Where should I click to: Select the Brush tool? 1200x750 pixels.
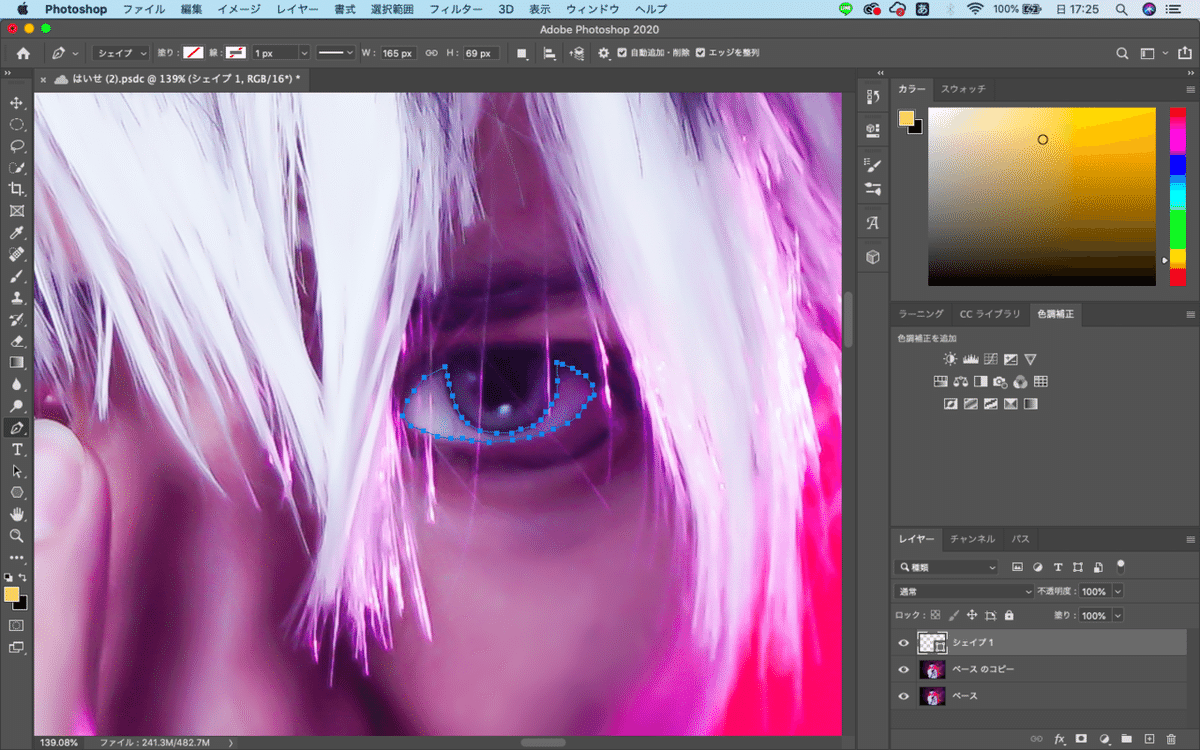coord(16,276)
